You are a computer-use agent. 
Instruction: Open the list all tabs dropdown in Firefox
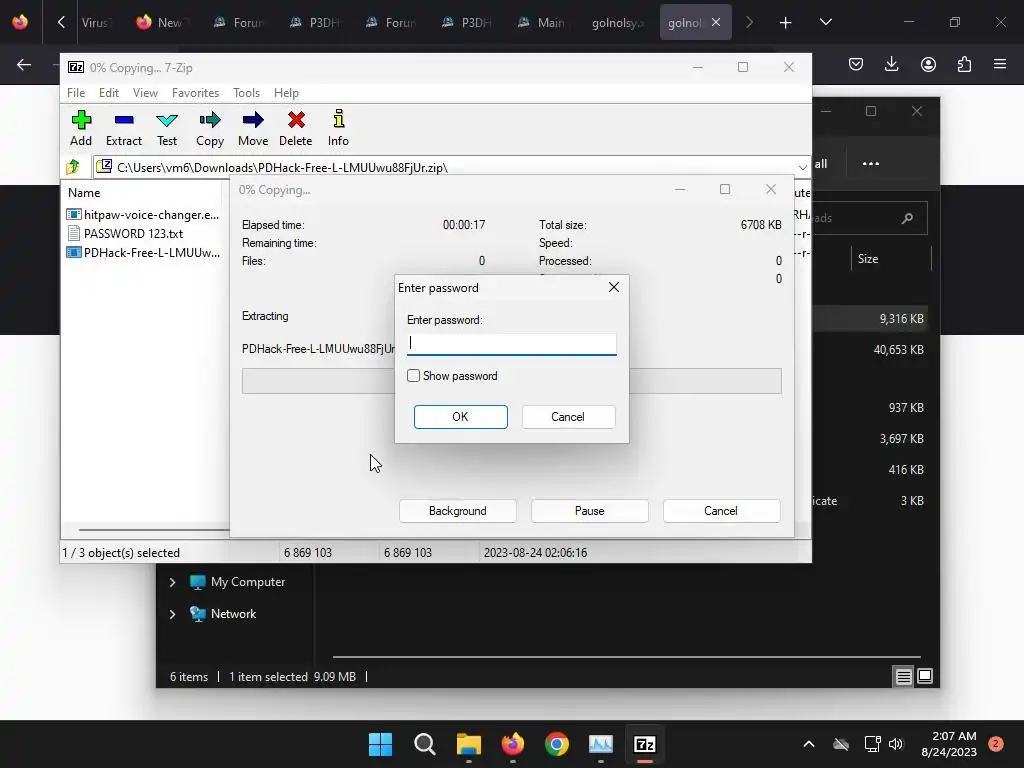coord(825,22)
